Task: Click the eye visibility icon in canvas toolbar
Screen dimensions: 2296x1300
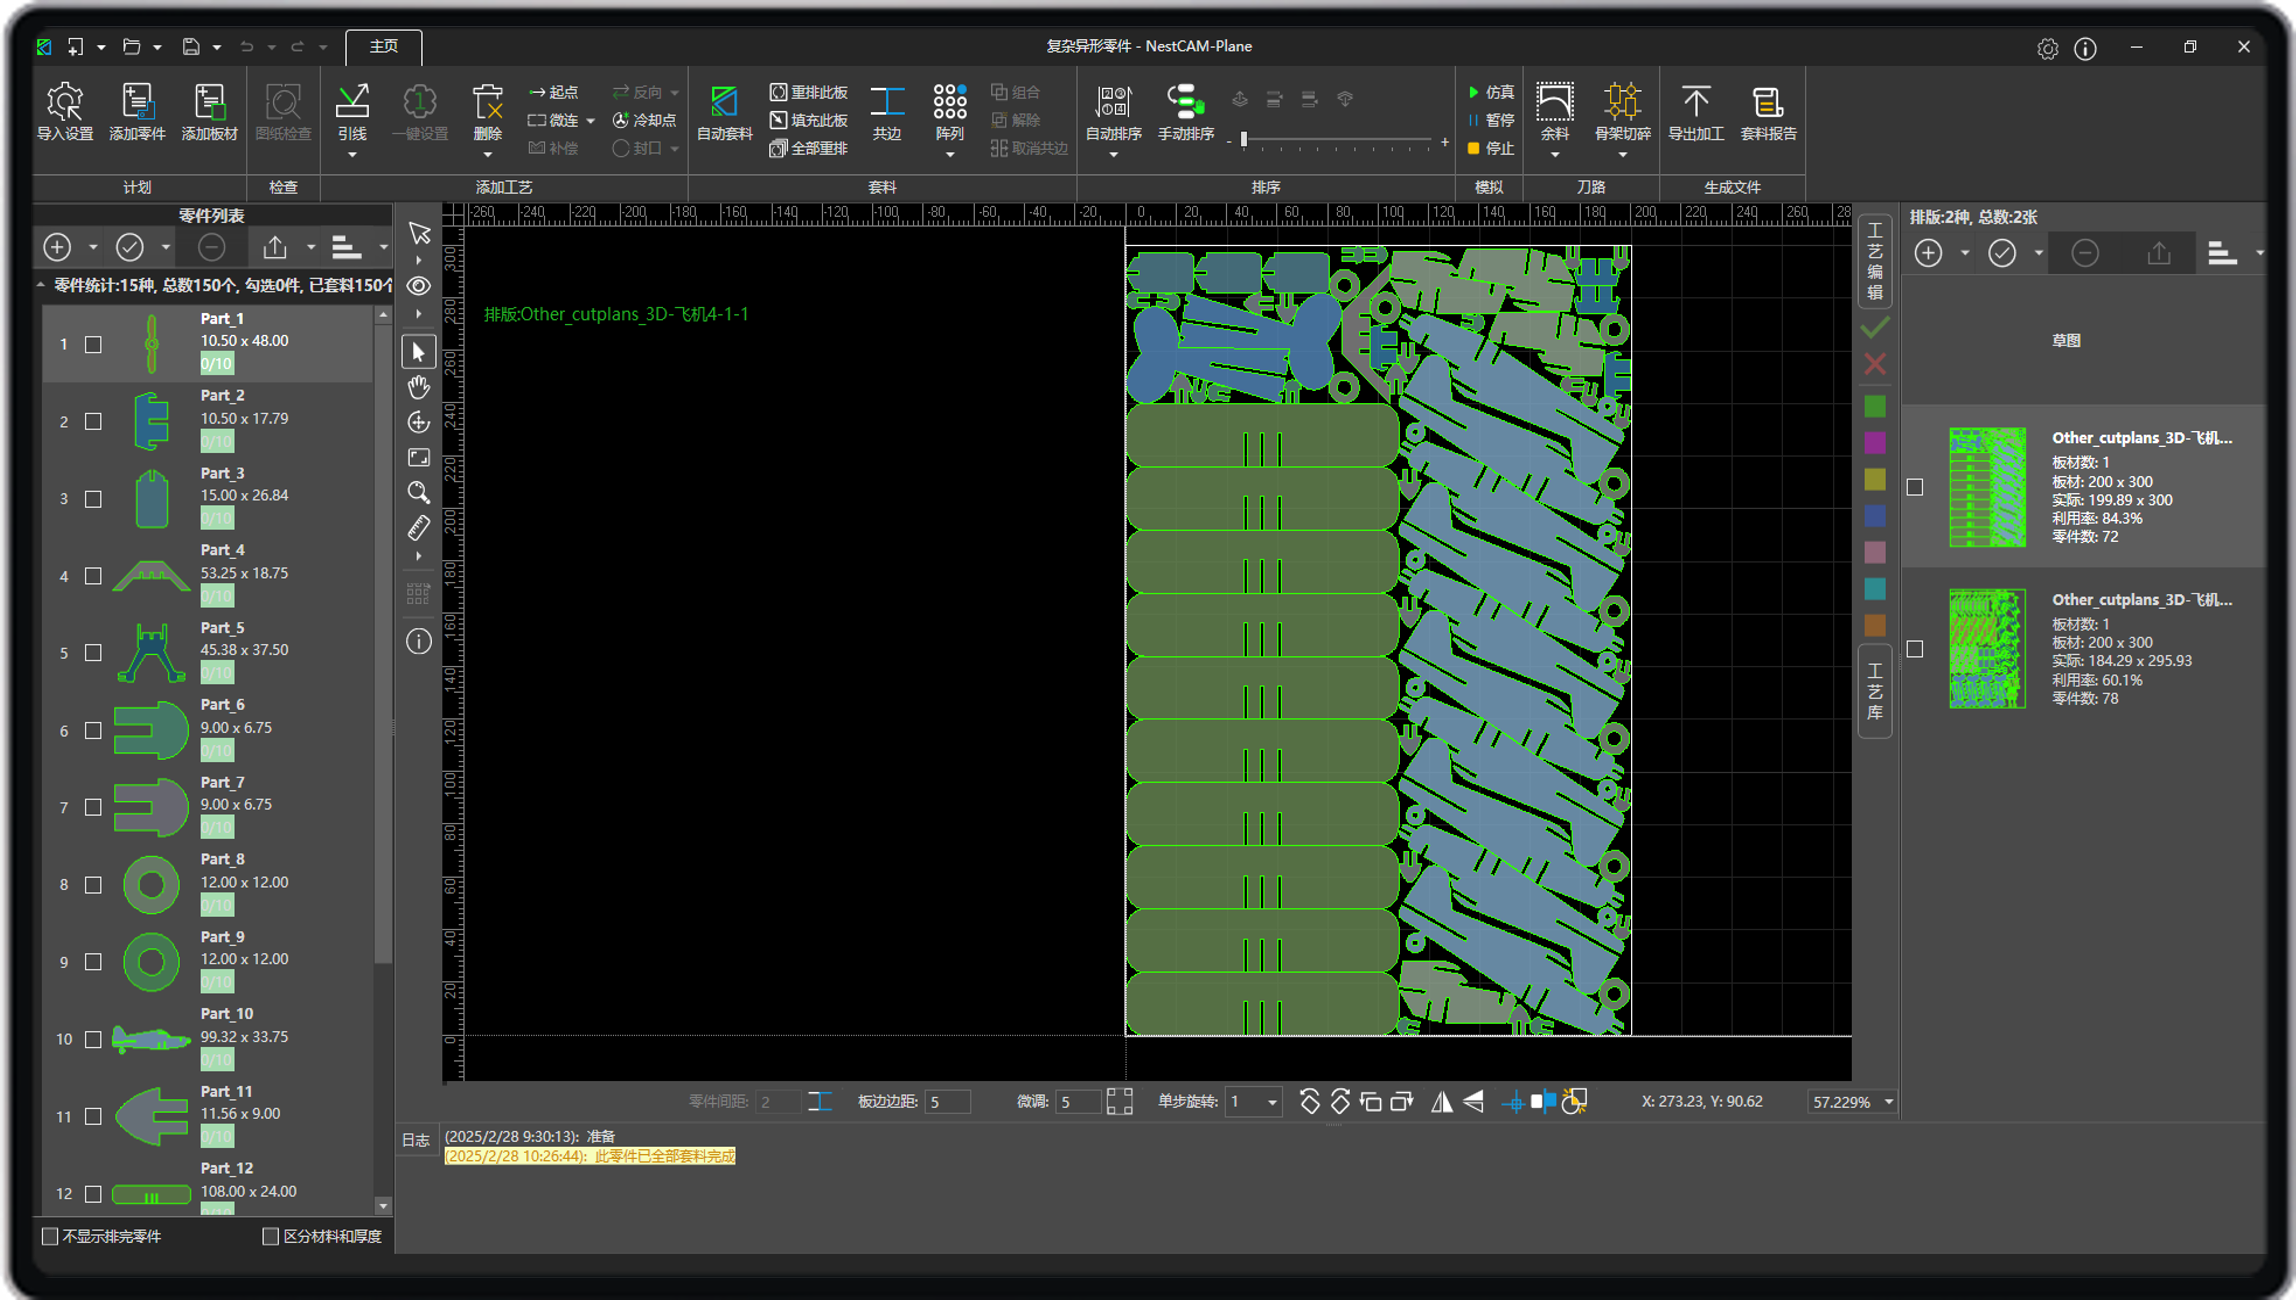Action: click(x=419, y=286)
